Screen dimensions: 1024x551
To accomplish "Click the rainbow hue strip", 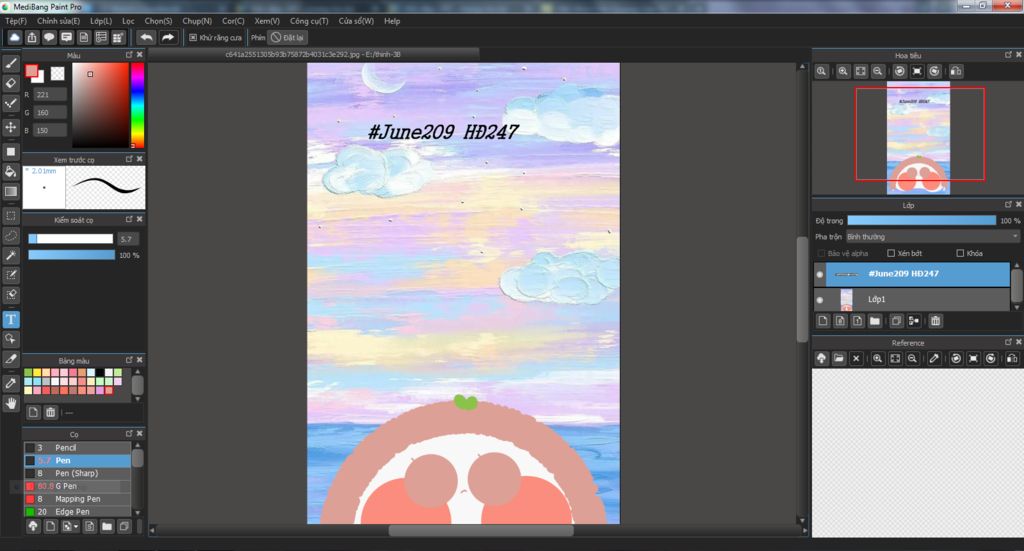I will (137, 106).
